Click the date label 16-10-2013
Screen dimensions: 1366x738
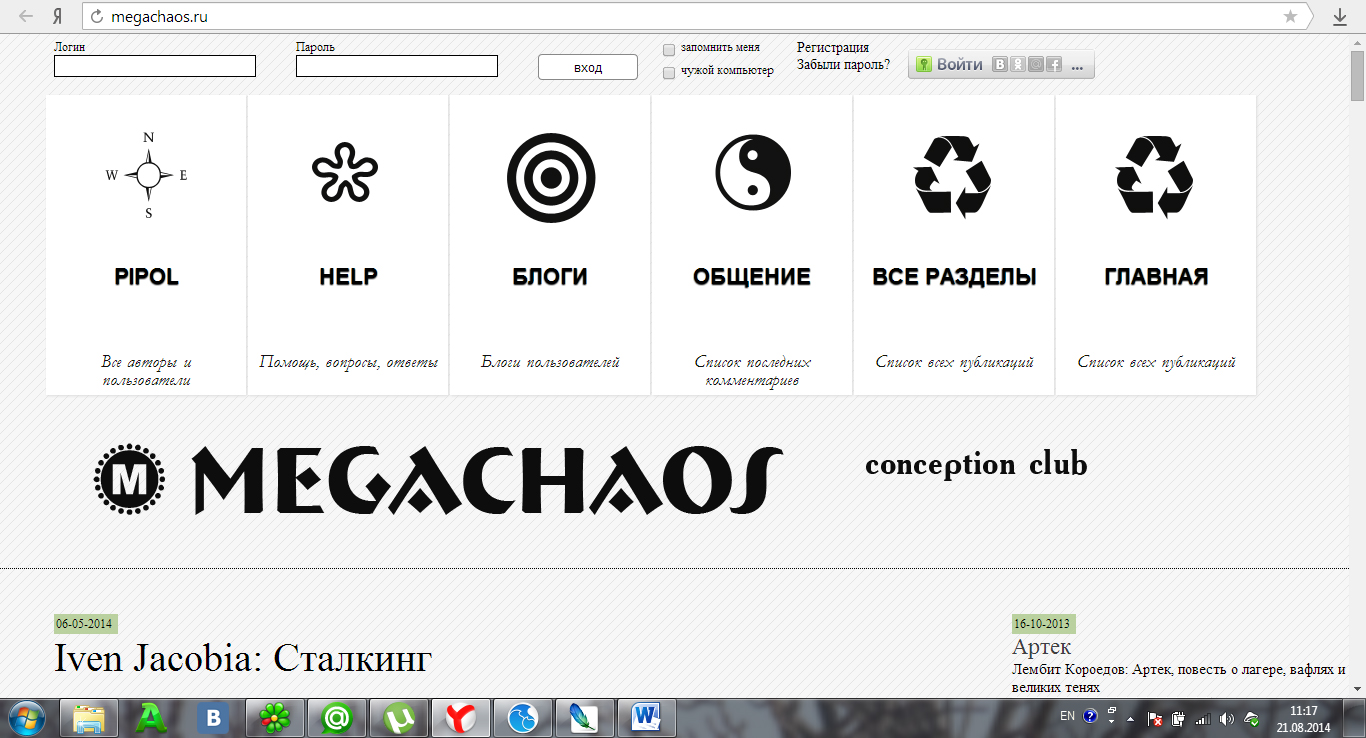tap(1043, 624)
